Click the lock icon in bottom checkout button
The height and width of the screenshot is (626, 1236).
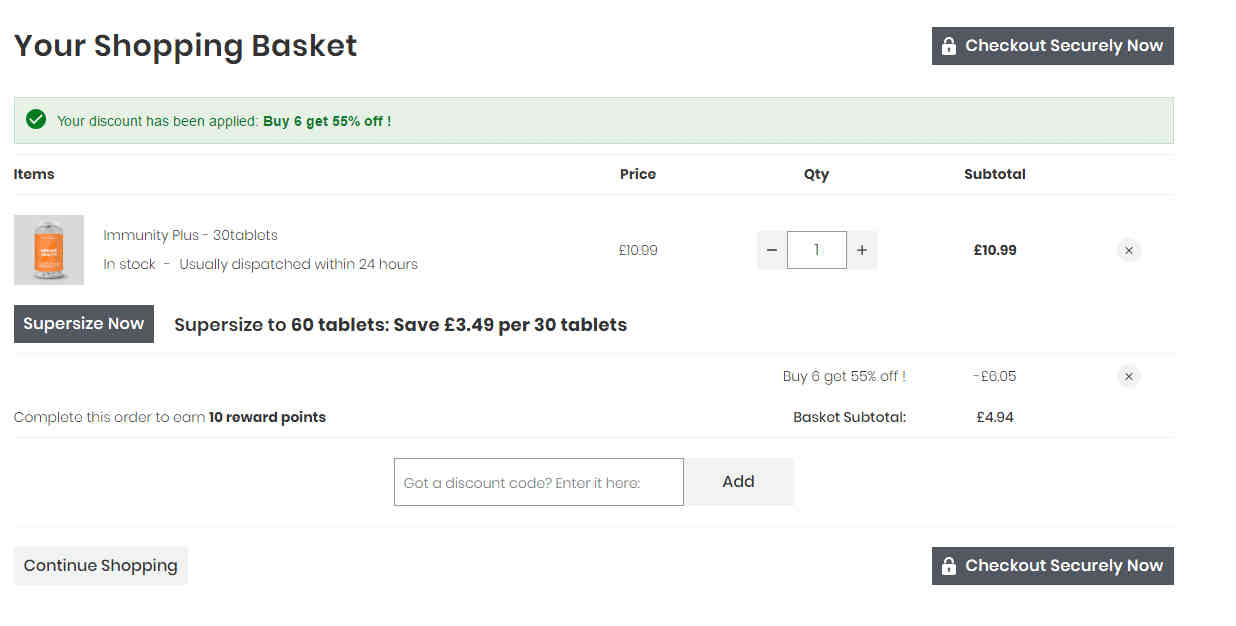click(949, 566)
